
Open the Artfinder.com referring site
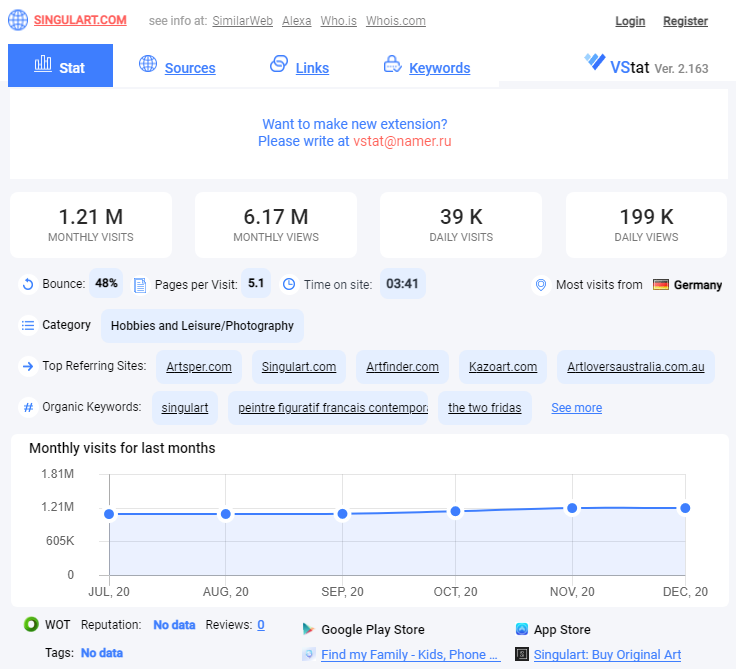(x=402, y=367)
